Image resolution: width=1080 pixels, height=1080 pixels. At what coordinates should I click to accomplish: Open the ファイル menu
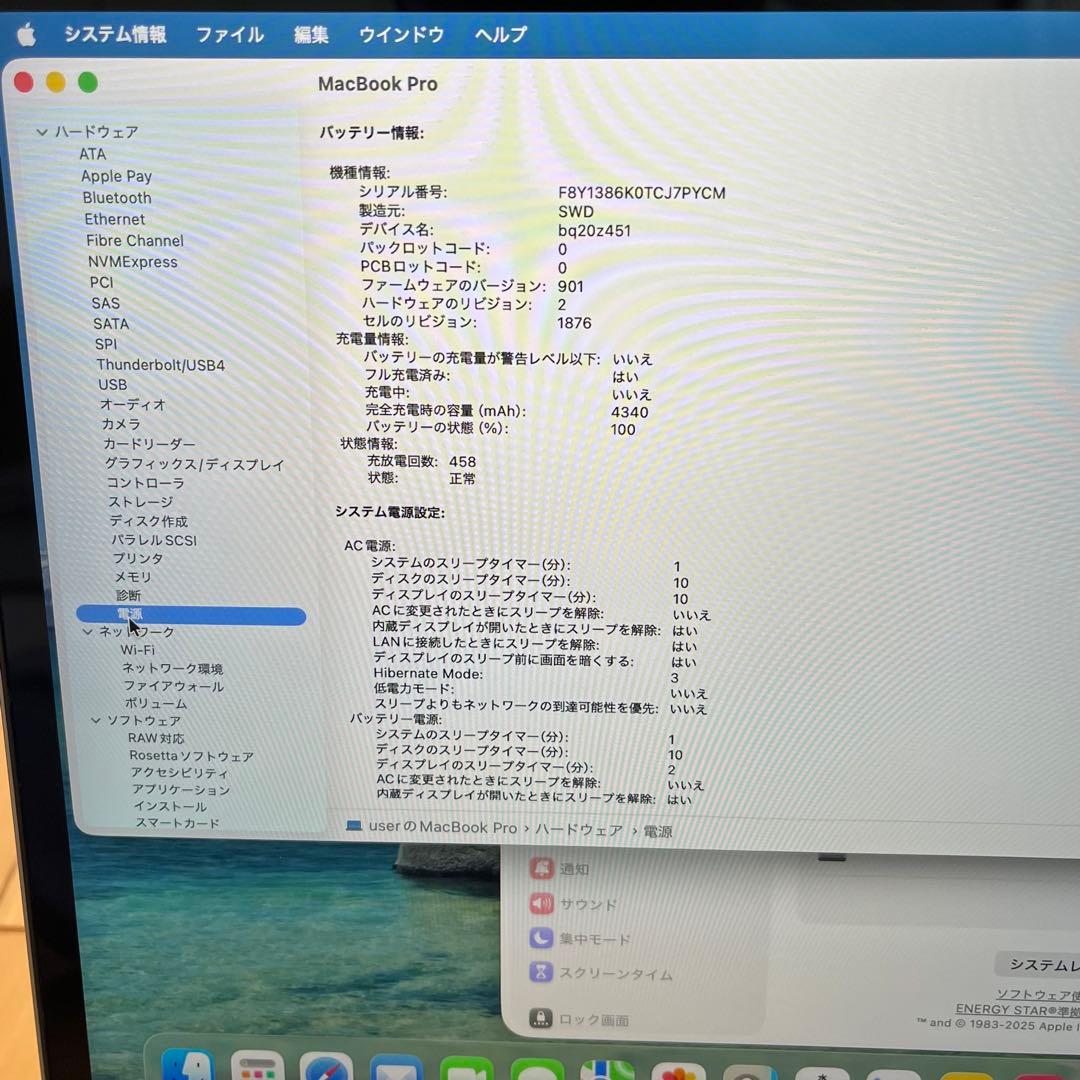click(x=228, y=35)
